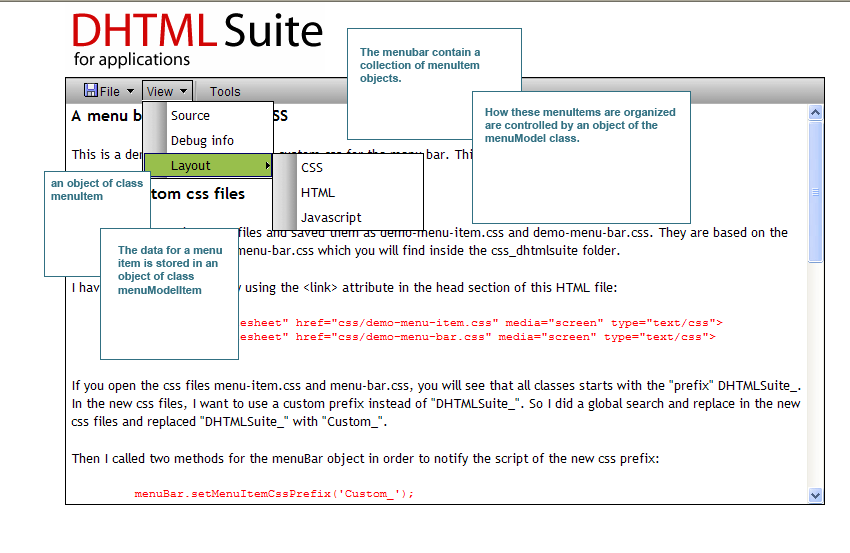Click the scrollbar down arrow
850x553 pixels.
[815, 495]
